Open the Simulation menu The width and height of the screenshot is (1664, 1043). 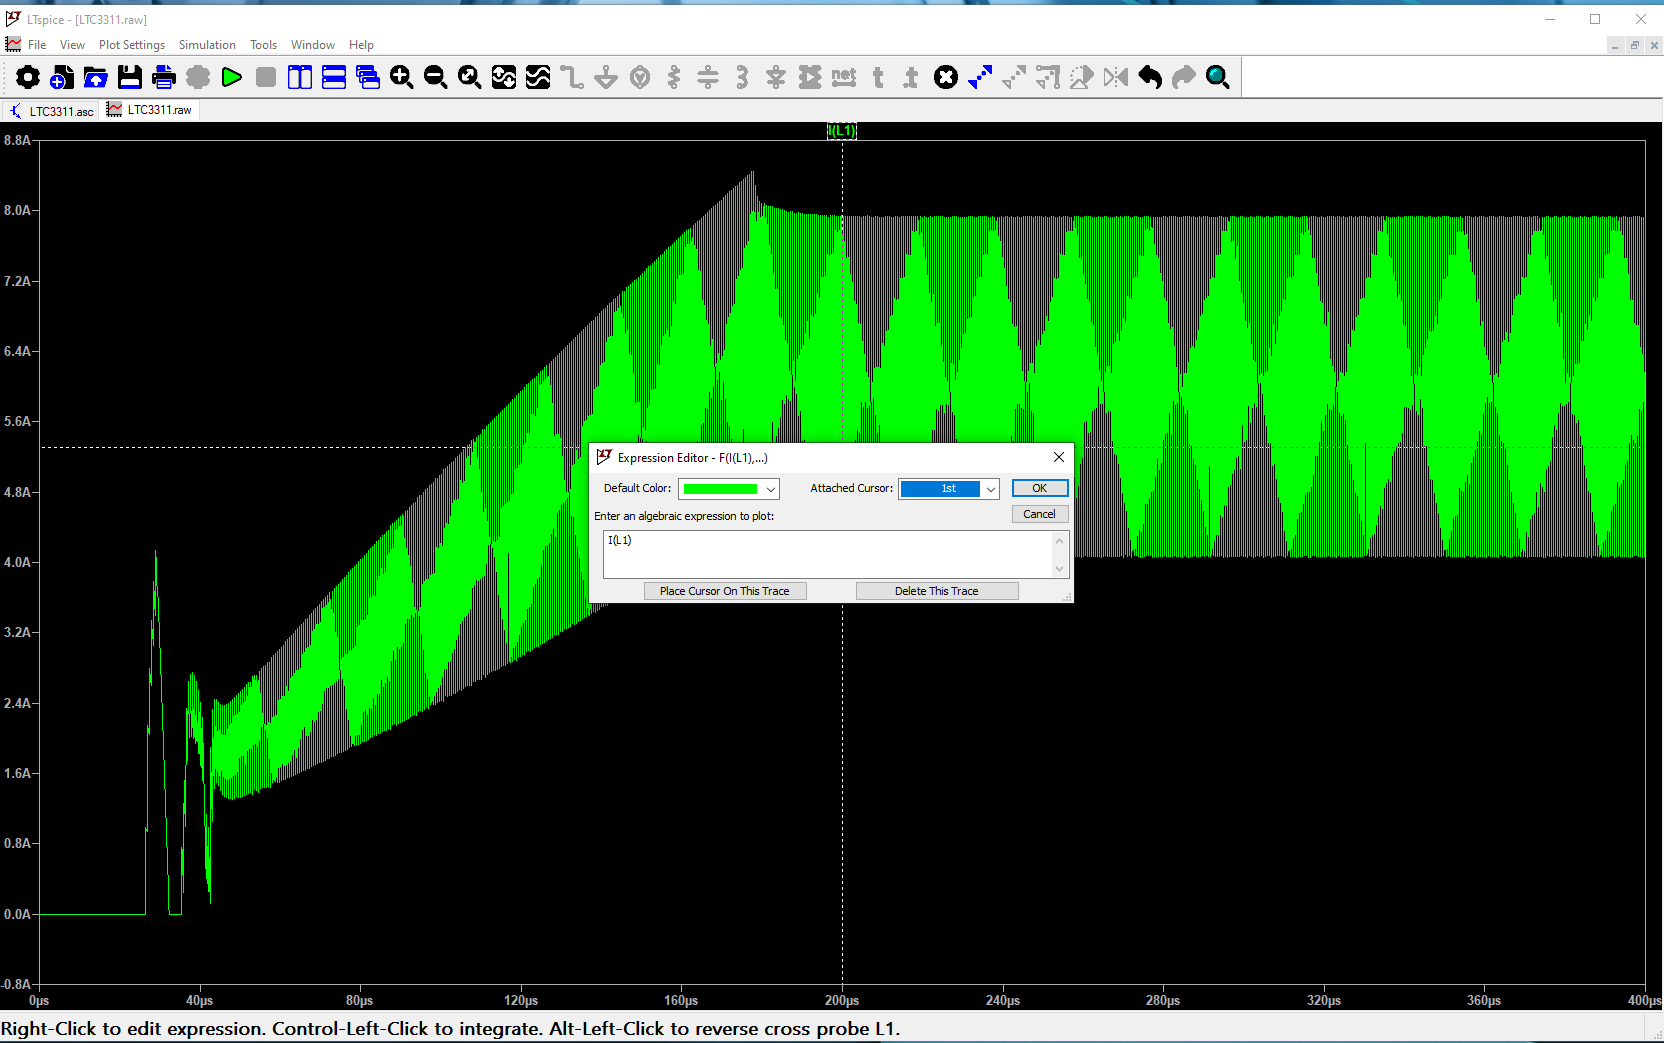click(207, 45)
